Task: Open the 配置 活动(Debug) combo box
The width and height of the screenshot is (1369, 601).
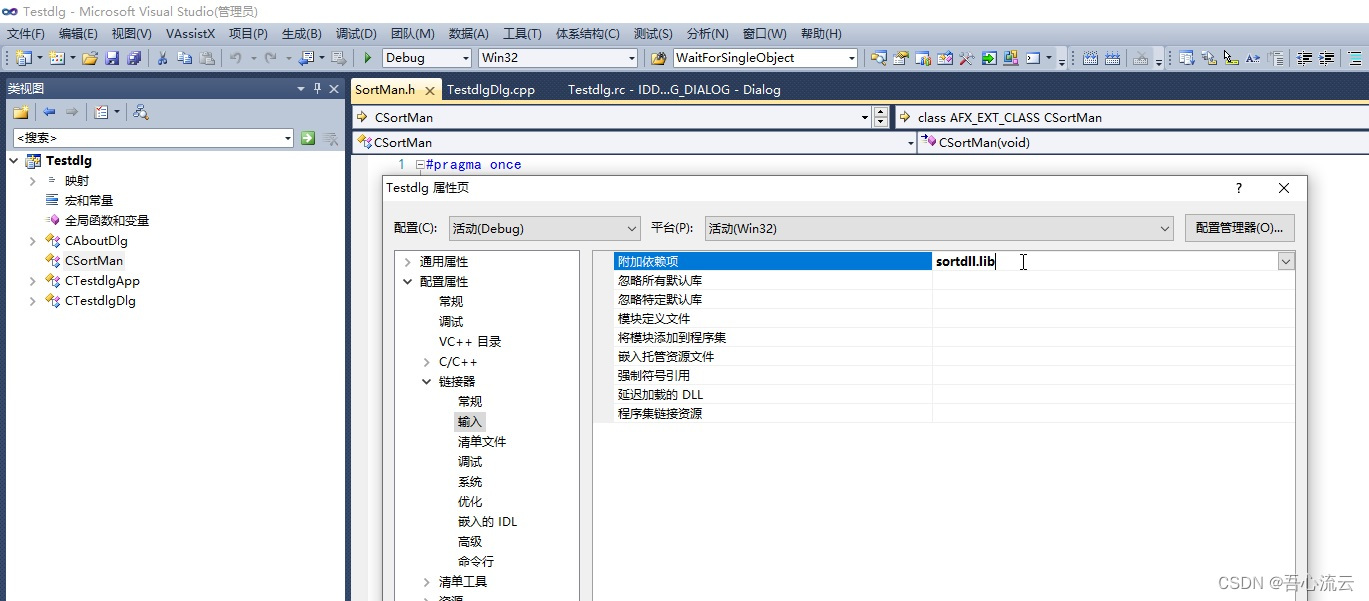Action: coord(544,228)
